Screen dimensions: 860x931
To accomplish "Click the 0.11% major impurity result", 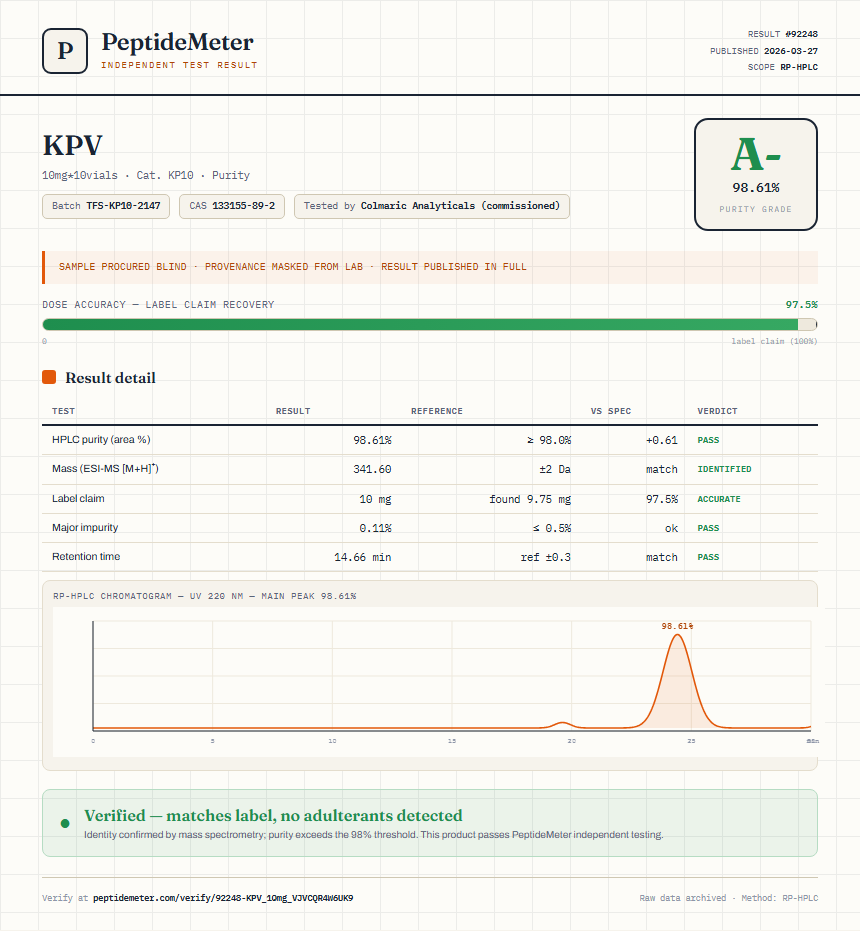I will tap(375, 528).
